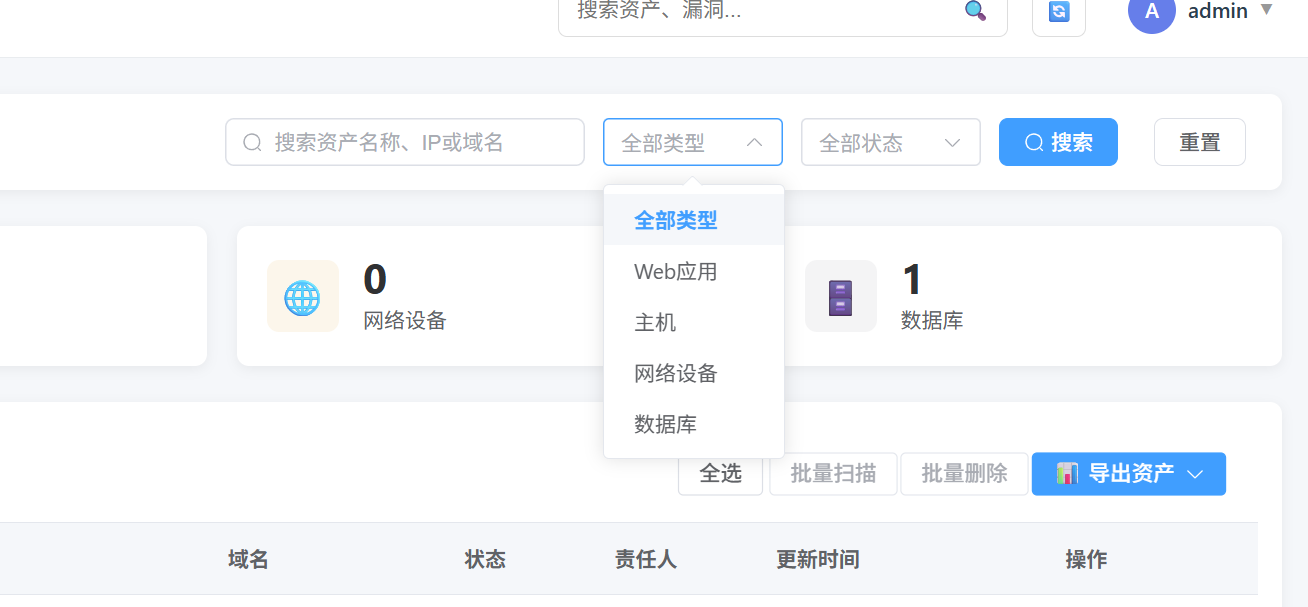The width and height of the screenshot is (1308, 607).
Task: Choose 主机 from the type list
Action: click(656, 323)
